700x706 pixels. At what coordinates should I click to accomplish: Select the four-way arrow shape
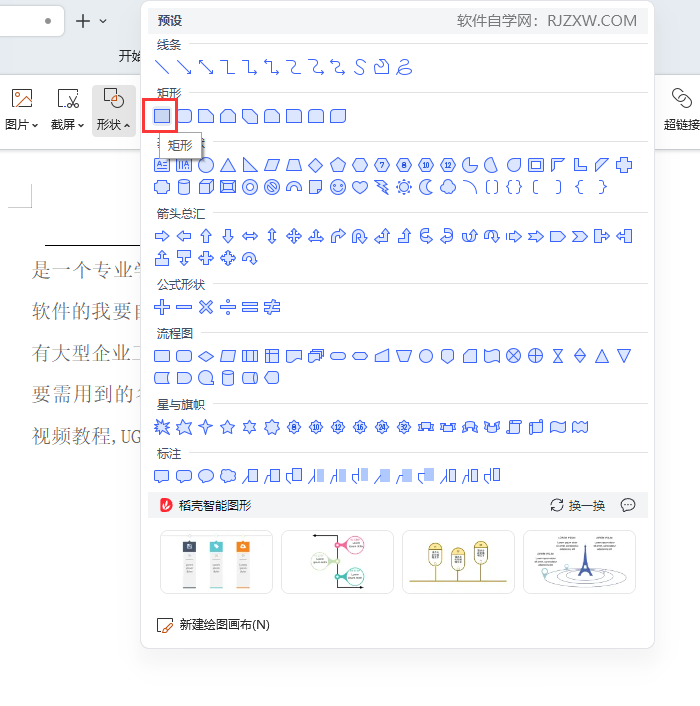click(294, 236)
